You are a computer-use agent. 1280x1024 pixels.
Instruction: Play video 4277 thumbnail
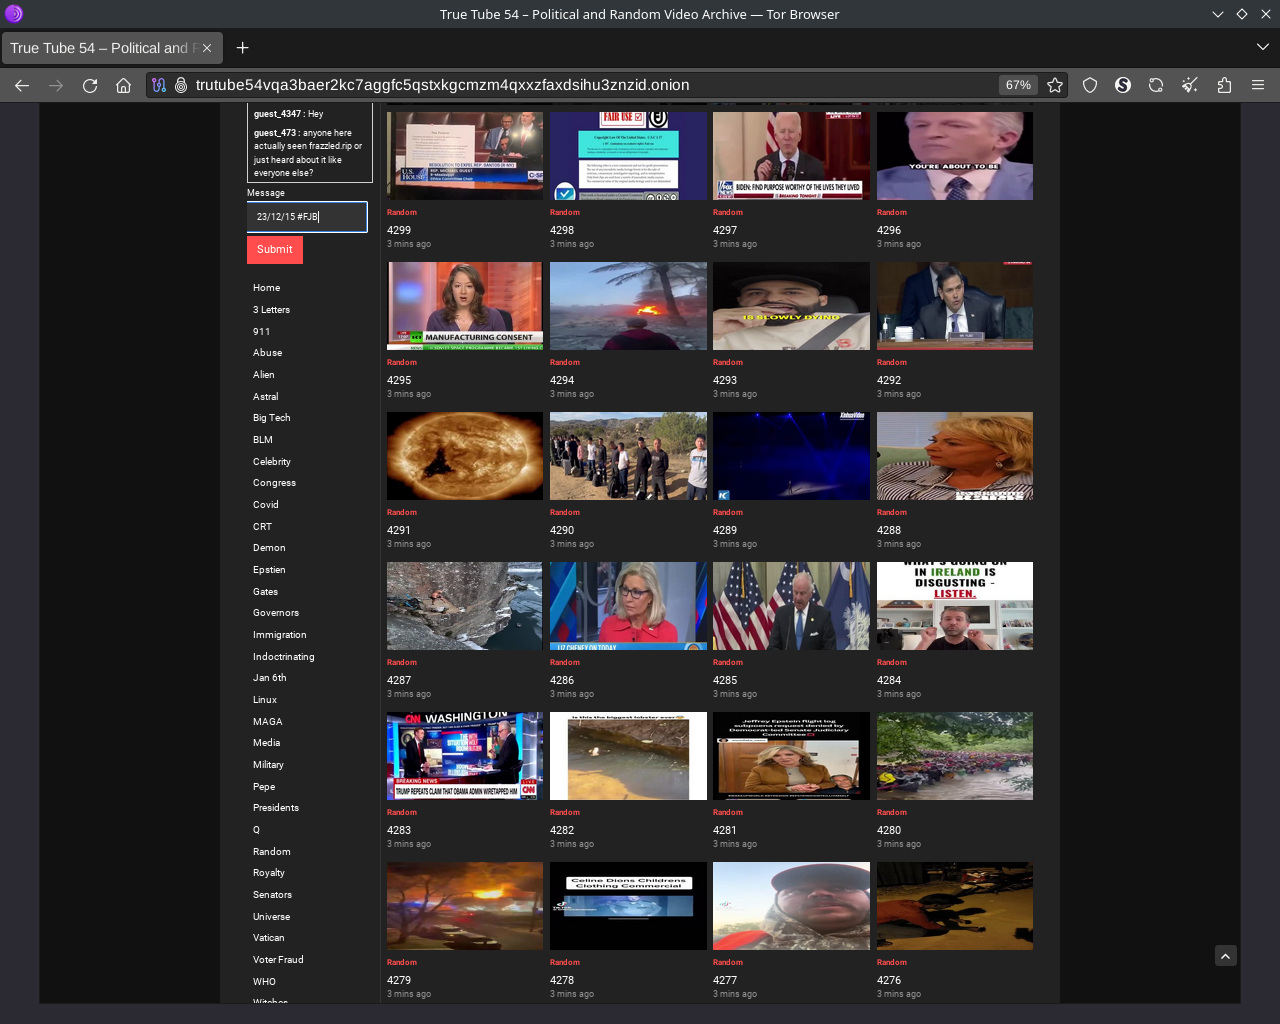(x=791, y=906)
